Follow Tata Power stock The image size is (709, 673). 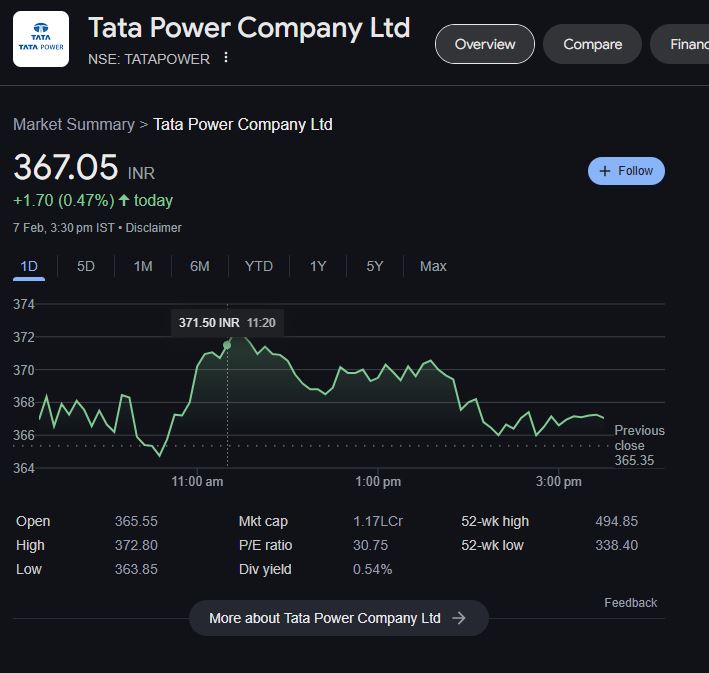(626, 171)
